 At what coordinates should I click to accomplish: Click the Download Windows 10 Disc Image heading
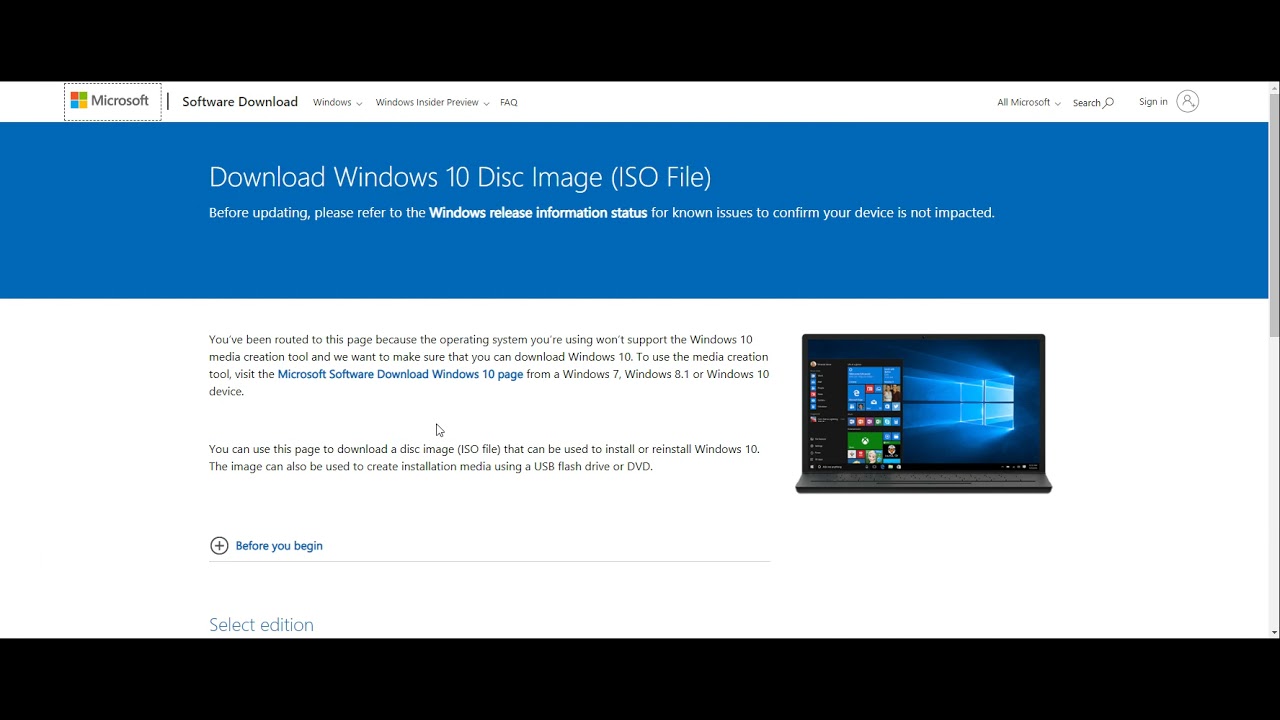pos(460,177)
